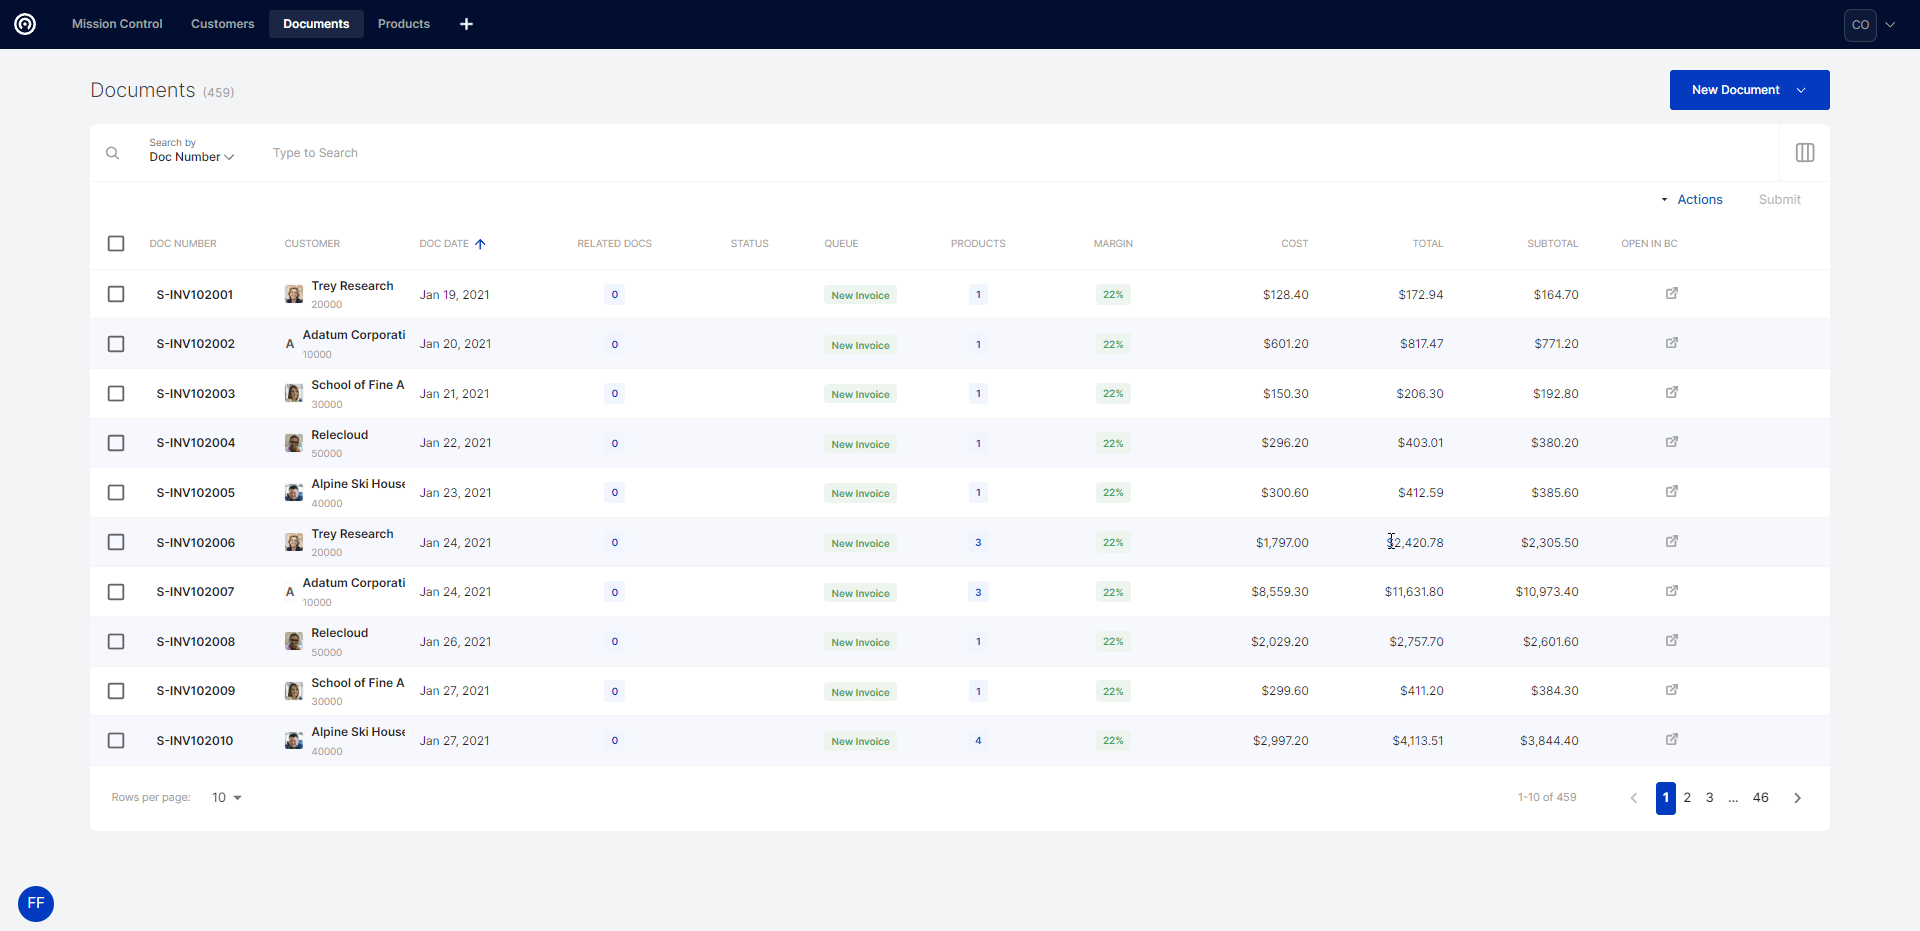Click the blue FF avatar badge
This screenshot has width=1920, height=931.
(36, 904)
